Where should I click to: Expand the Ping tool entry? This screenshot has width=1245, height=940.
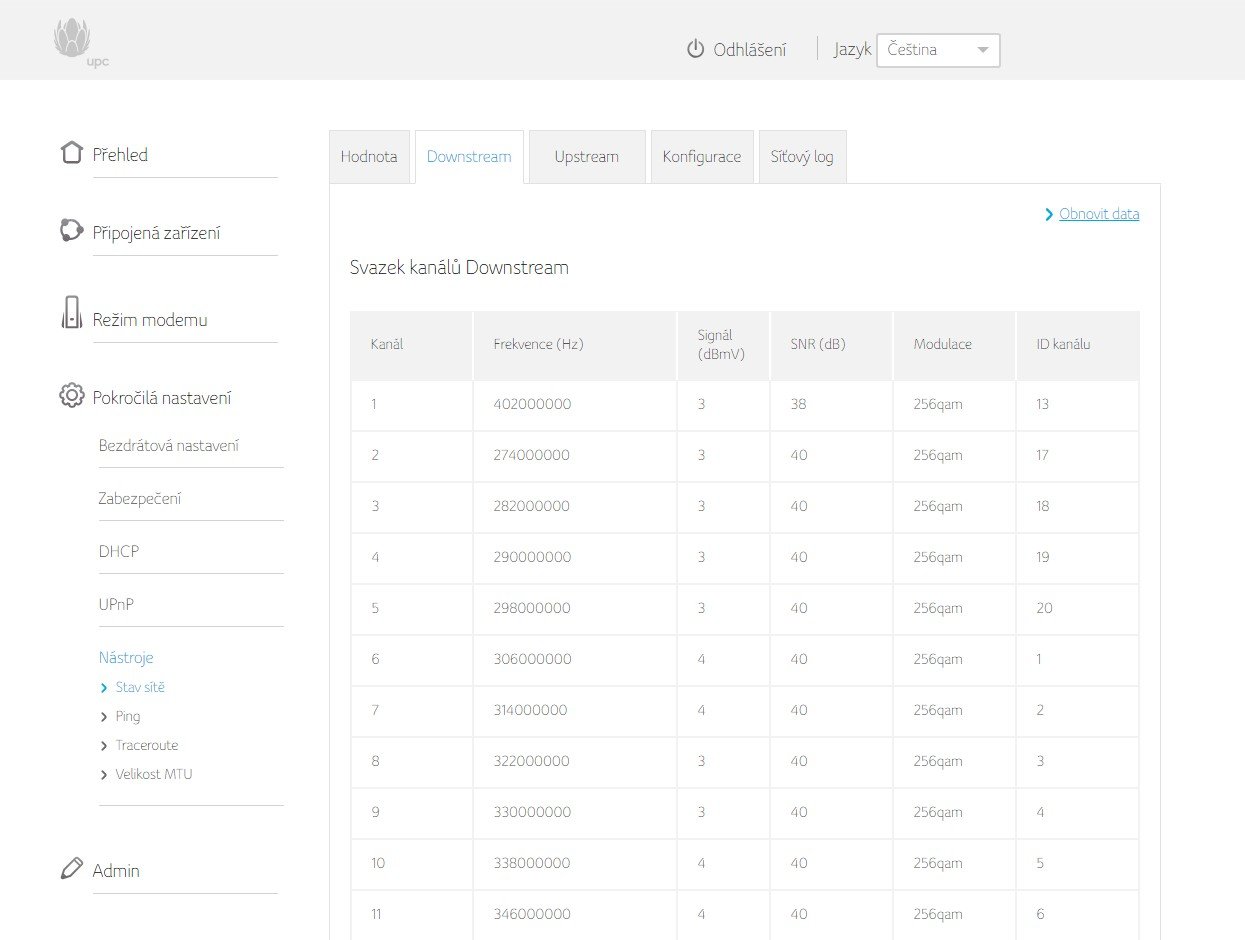tap(120, 716)
